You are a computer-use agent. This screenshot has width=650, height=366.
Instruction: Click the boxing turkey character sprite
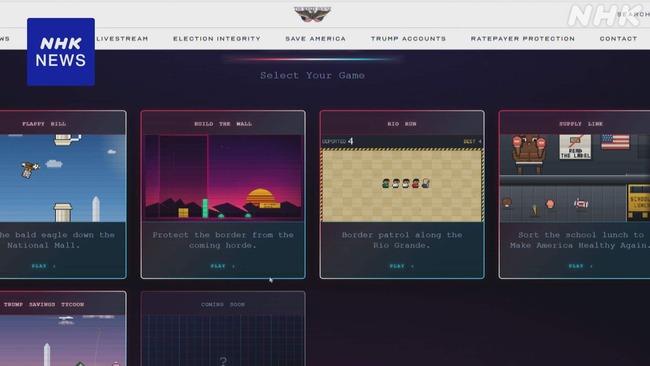pos(529,153)
